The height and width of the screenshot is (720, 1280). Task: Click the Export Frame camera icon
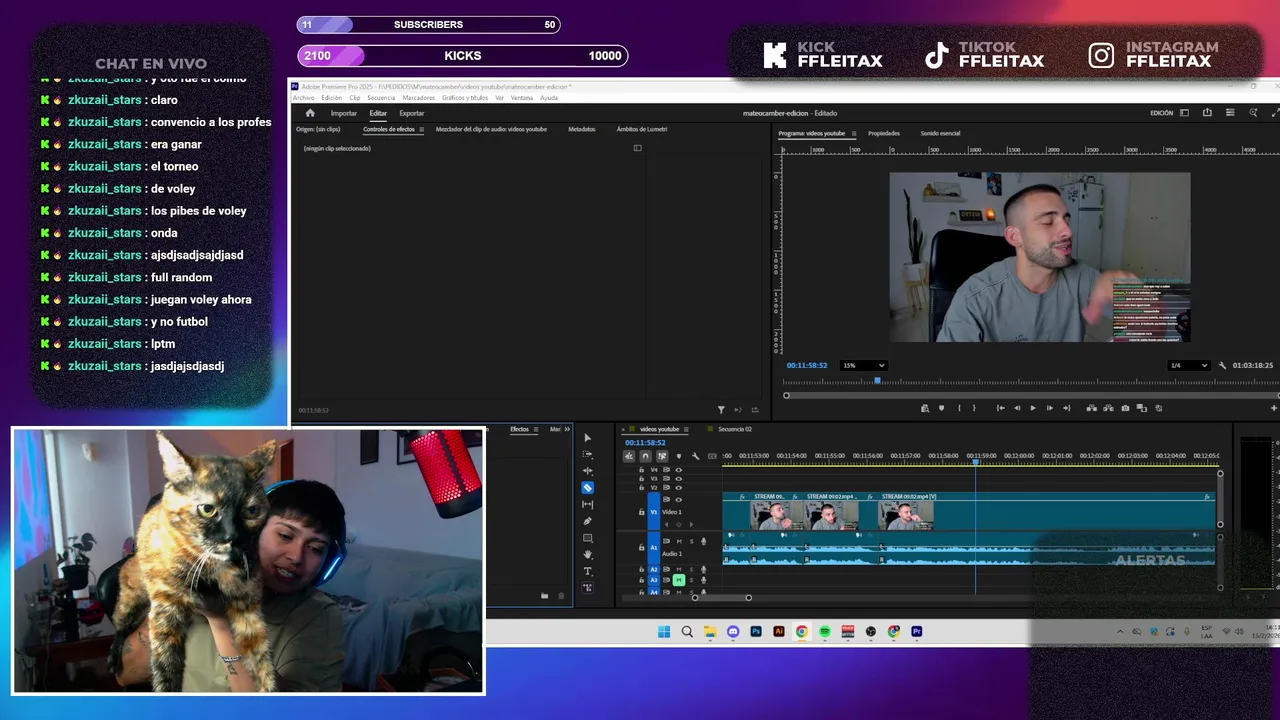(1125, 408)
